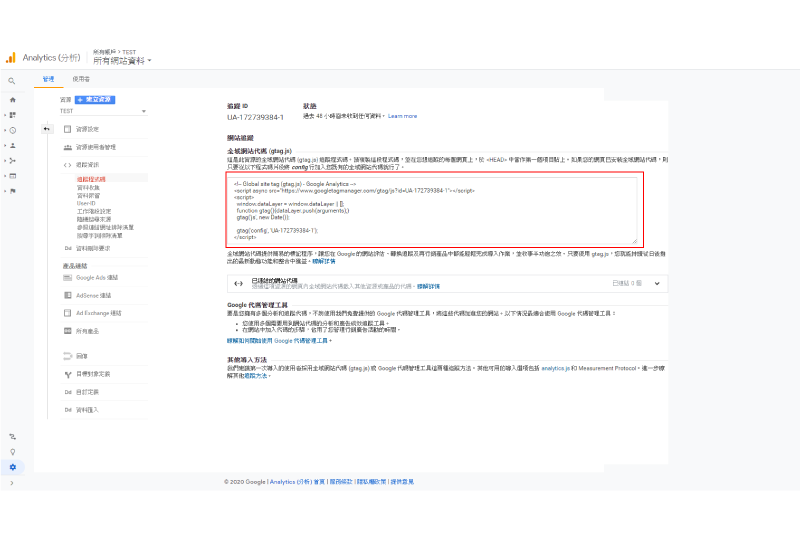Open 所有產品 all products row
This screenshot has height=560, width=800.
104,331
